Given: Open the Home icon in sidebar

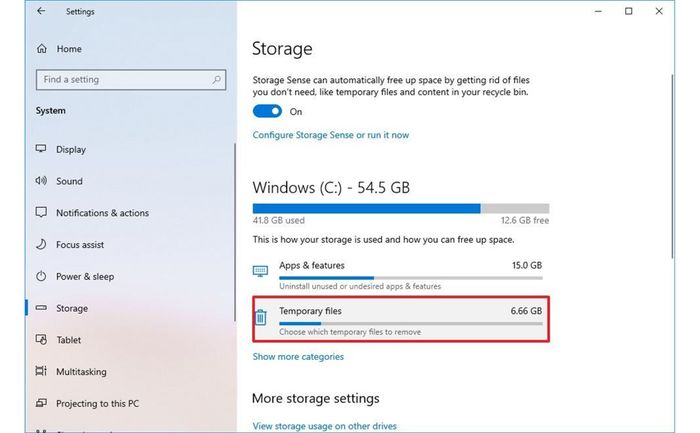Looking at the screenshot, I should (42, 48).
